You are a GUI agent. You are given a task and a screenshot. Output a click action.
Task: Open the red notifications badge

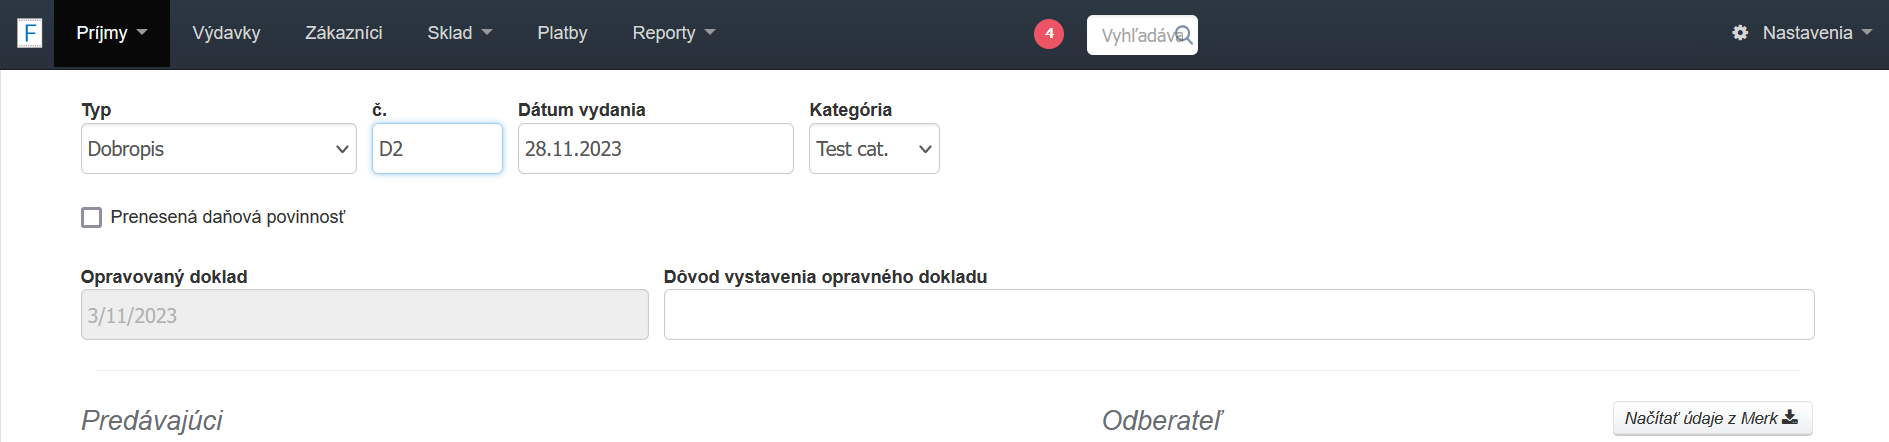click(x=1048, y=34)
